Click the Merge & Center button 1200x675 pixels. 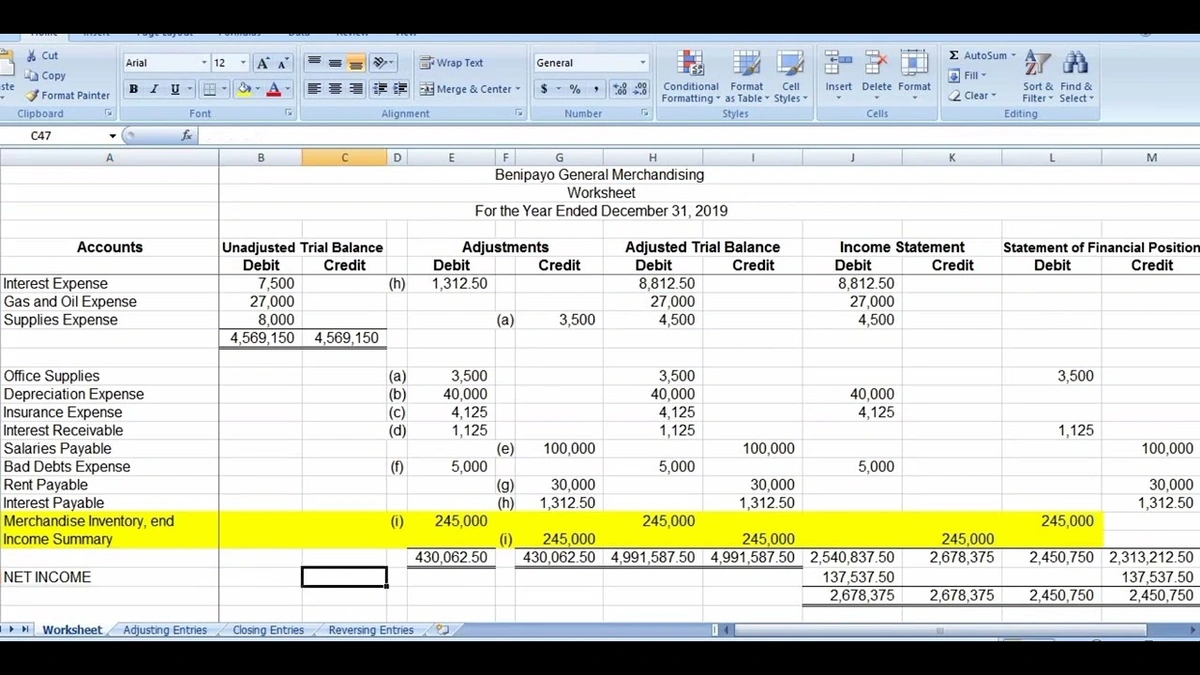point(468,89)
